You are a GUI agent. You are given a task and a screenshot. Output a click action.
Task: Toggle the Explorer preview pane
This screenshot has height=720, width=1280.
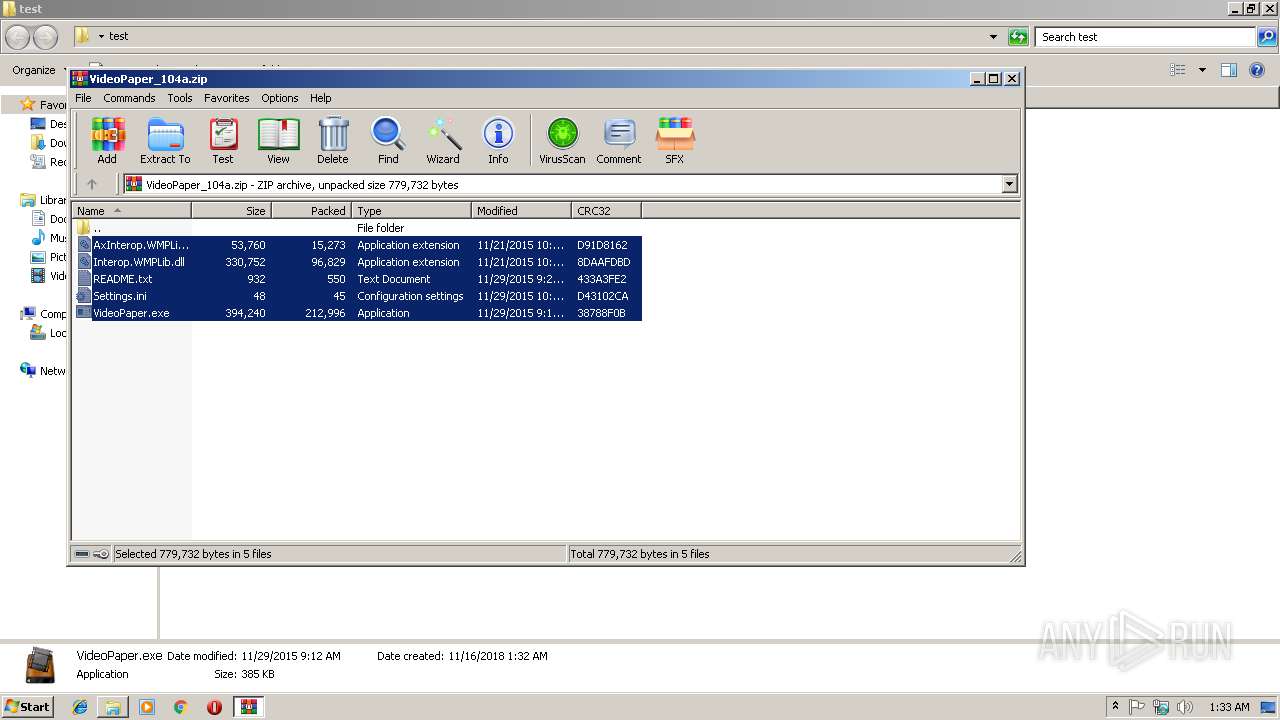[x=1229, y=70]
